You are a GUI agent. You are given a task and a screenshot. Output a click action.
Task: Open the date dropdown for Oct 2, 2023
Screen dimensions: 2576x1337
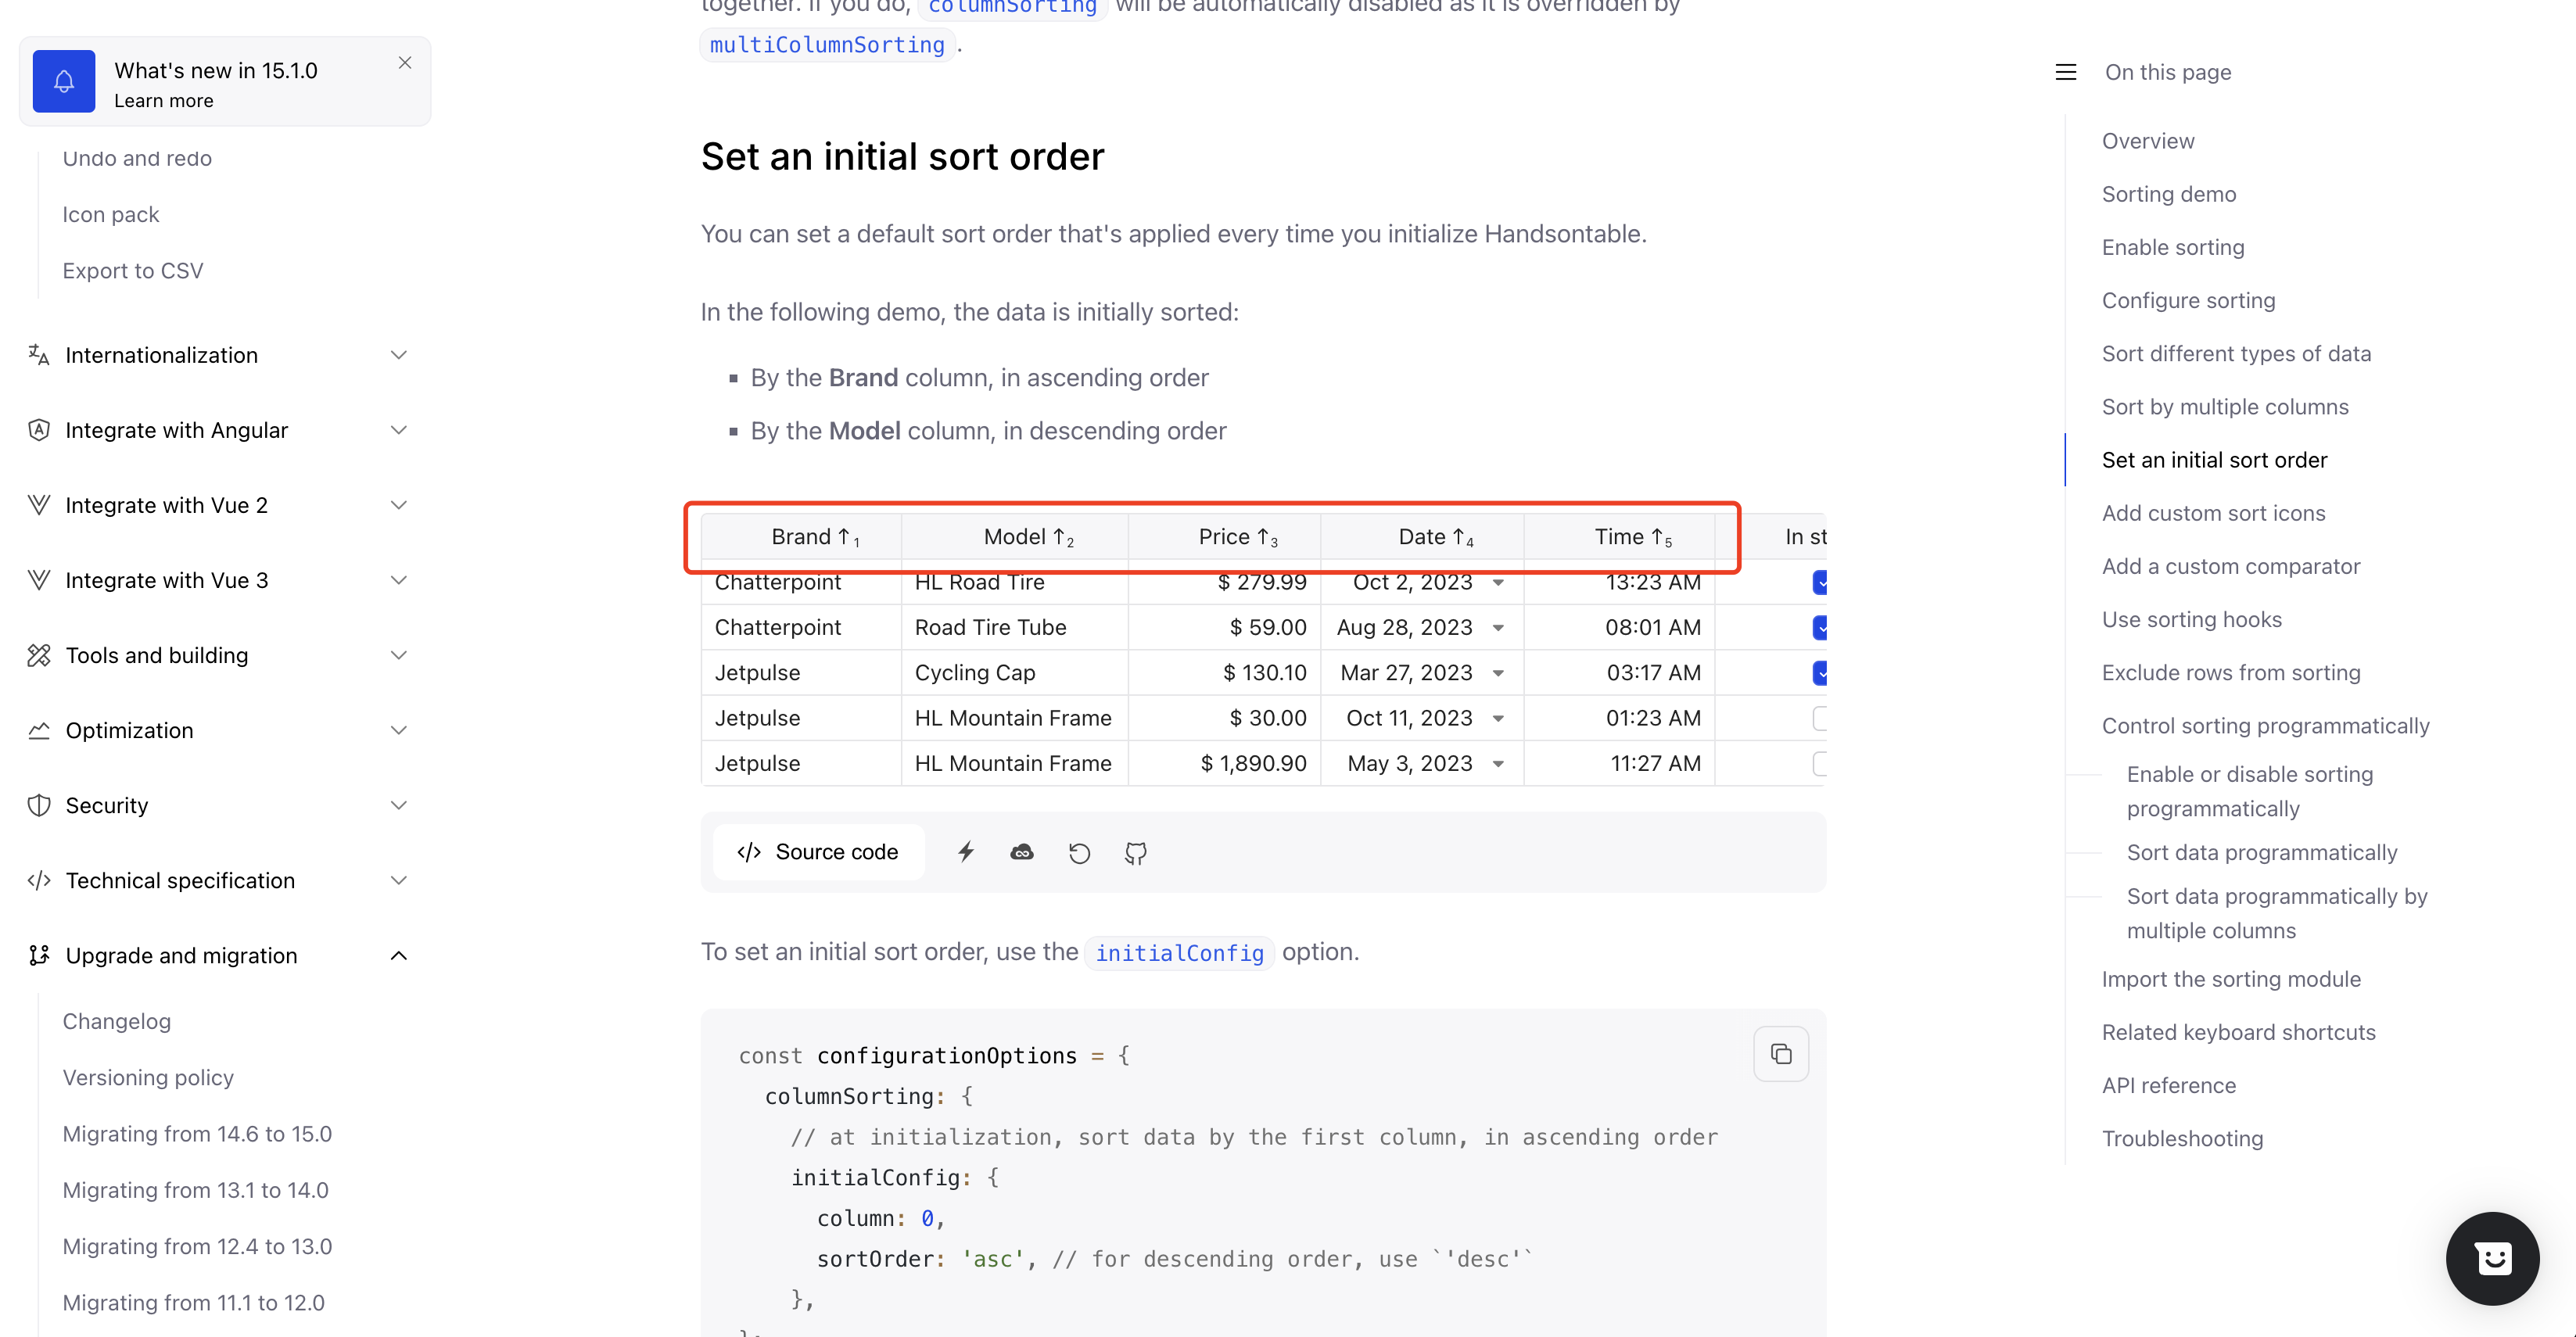pos(1498,582)
